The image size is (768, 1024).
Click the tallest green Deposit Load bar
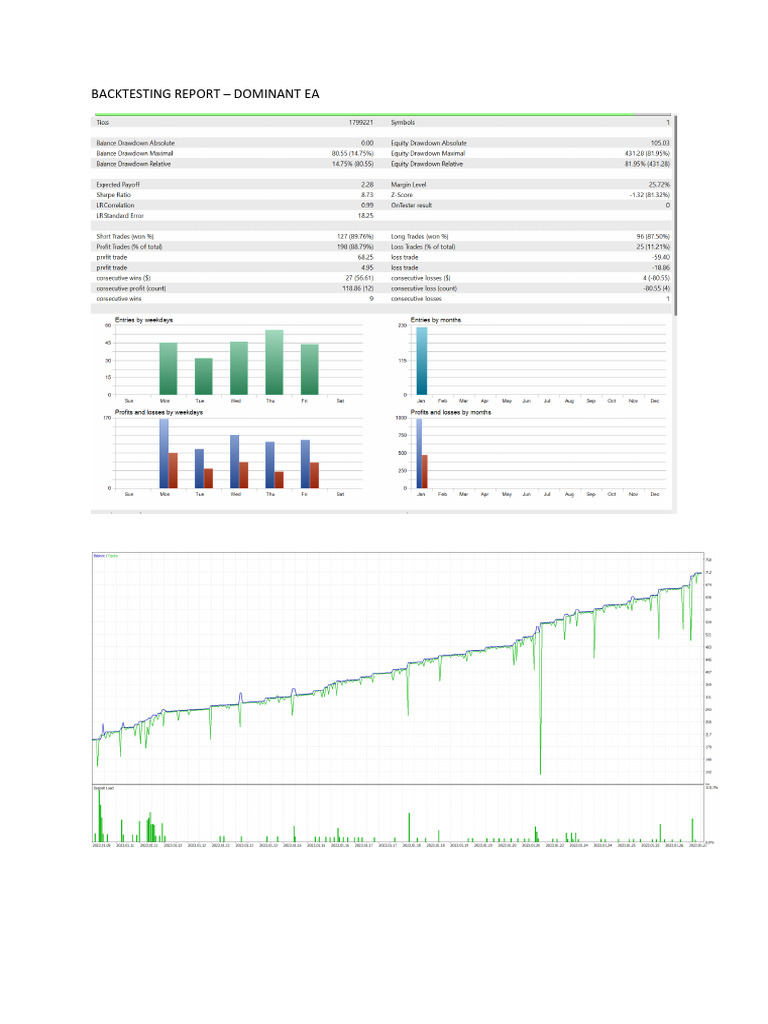pyautogui.click(x=99, y=815)
